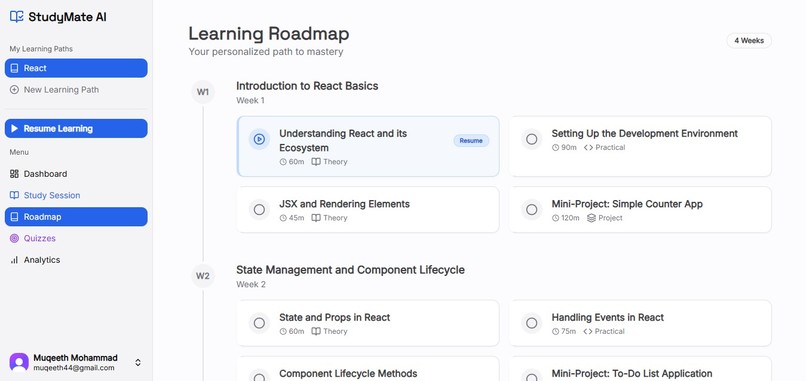The image size is (806, 381).
Task: Click the Study Session open-book icon
Action: (14, 195)
